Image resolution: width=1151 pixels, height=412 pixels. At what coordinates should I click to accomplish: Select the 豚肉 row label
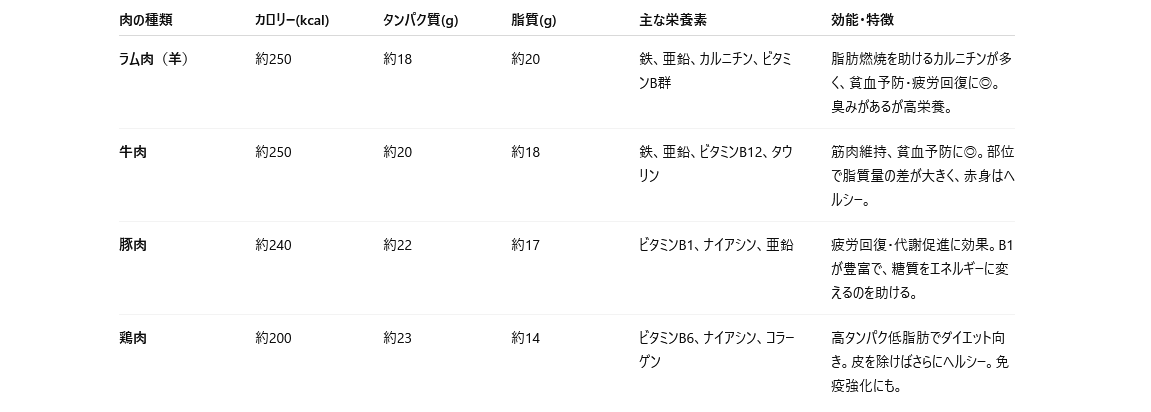point(133,245)
